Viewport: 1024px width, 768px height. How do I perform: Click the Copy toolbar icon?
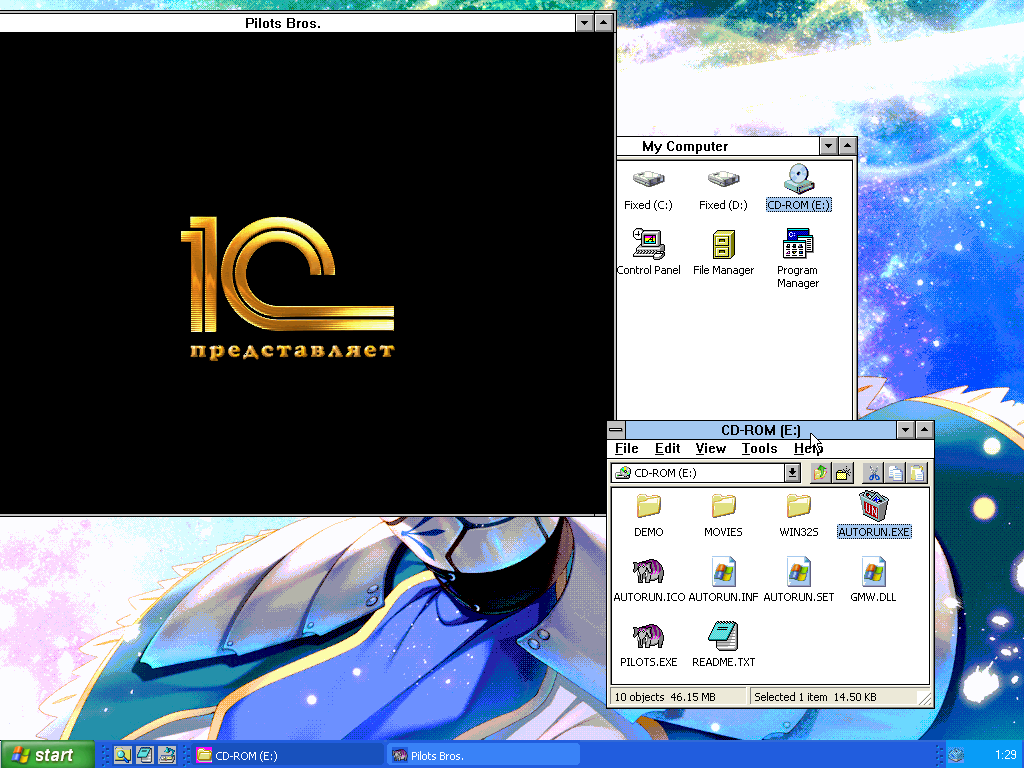click(895, 473)
